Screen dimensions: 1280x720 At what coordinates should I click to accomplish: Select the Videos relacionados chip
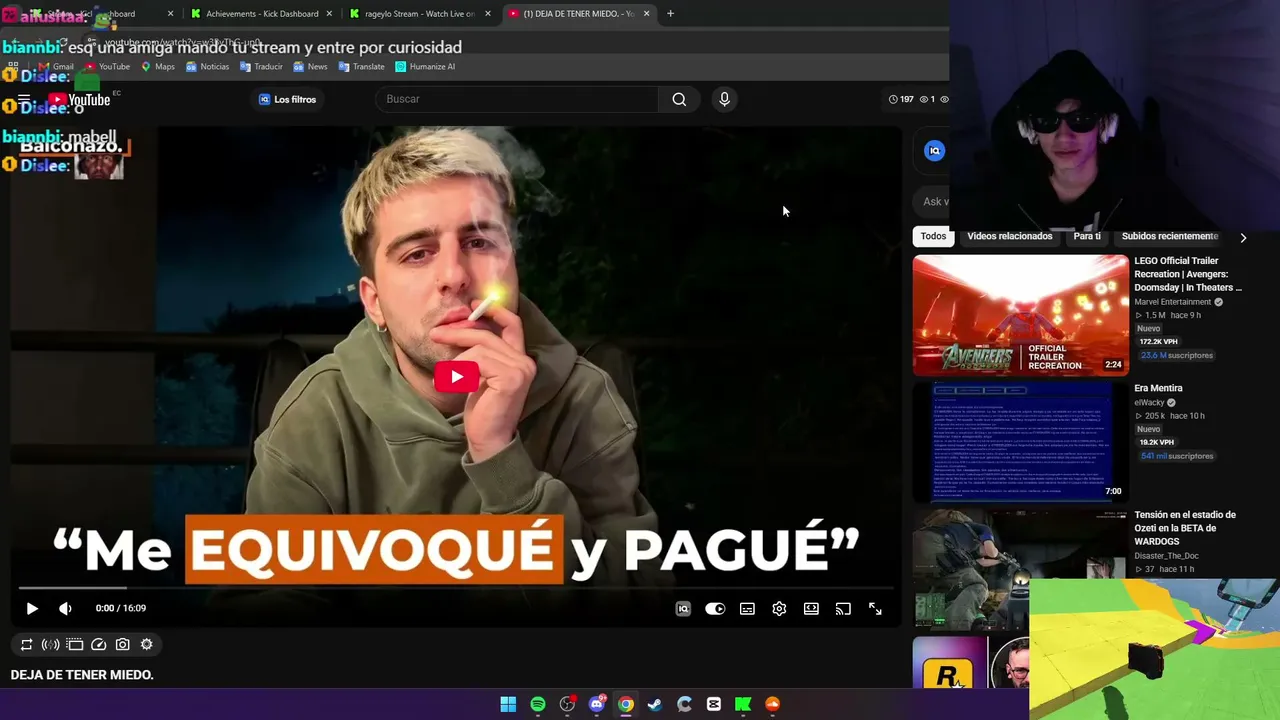point(1009,236)
